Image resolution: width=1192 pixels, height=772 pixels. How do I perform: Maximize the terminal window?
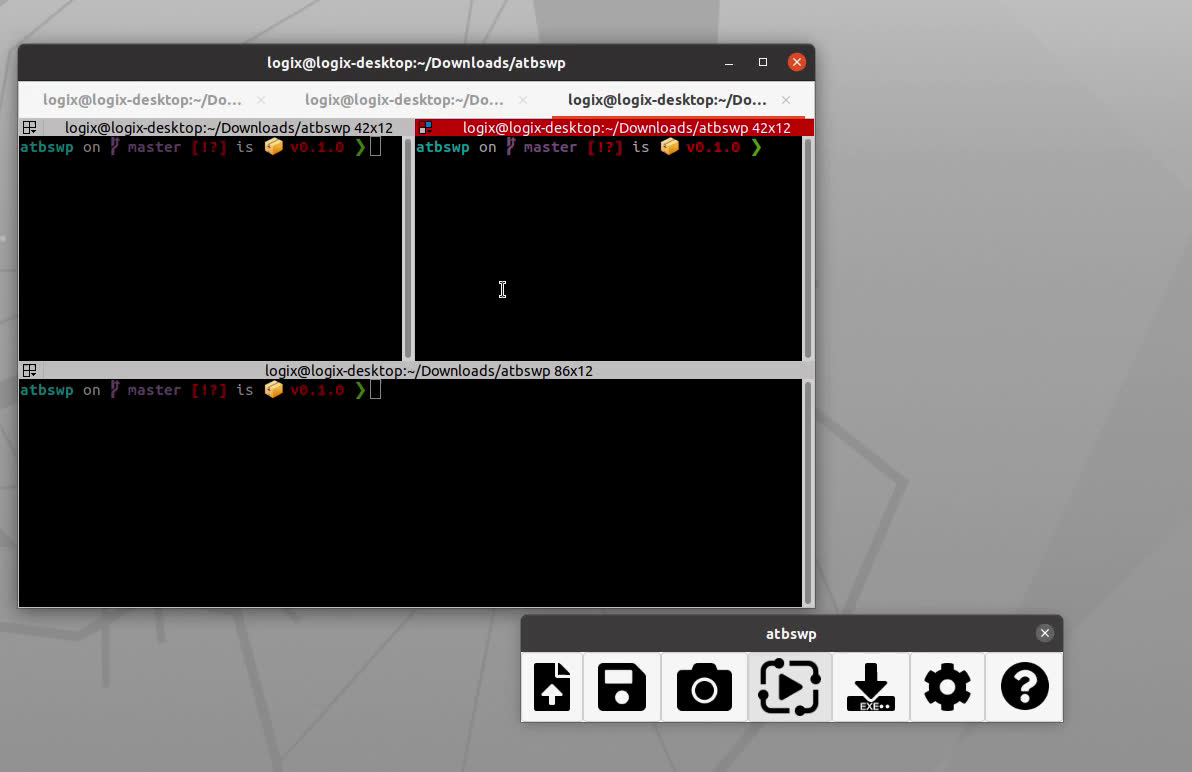(x=763, y=62)
